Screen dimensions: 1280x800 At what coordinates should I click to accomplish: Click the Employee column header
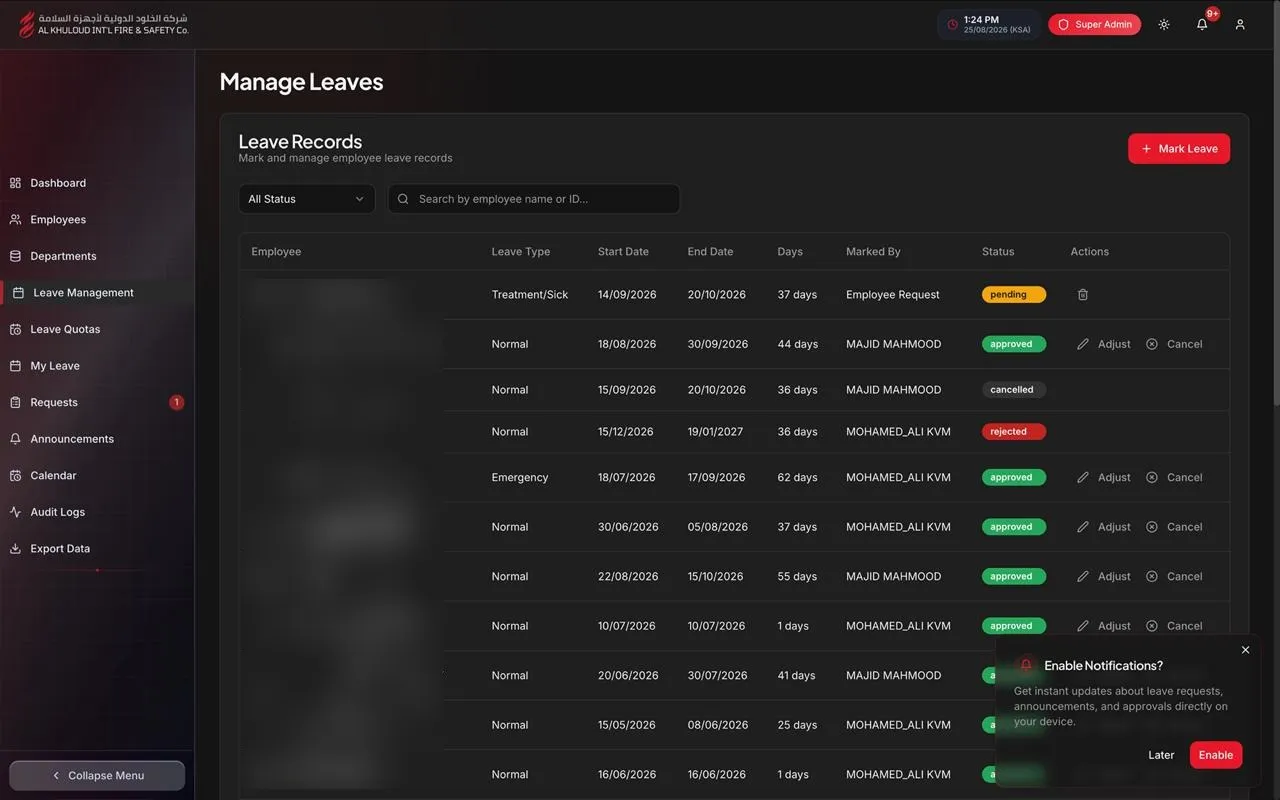point(276,252)
